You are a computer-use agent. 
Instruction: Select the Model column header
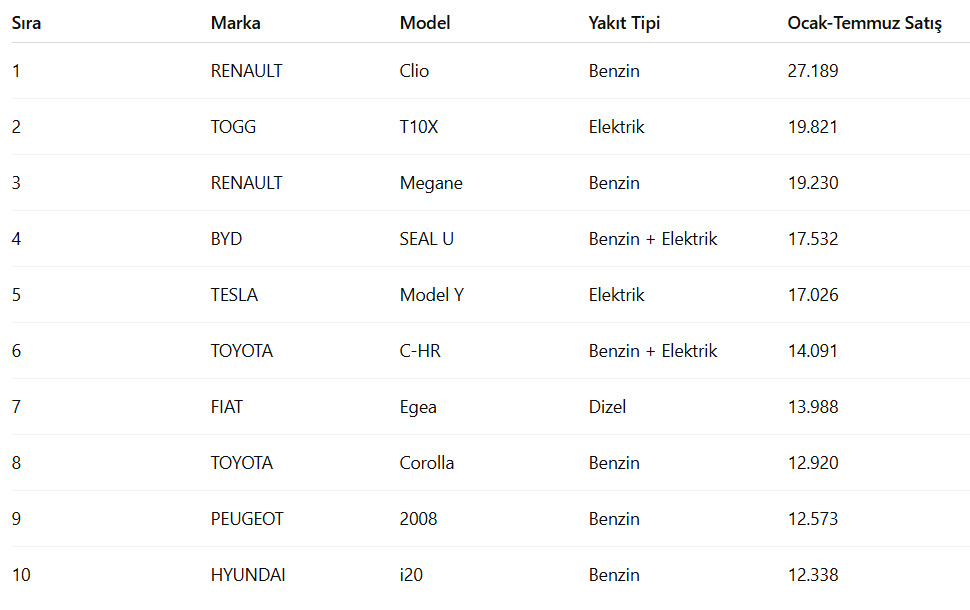425,23
